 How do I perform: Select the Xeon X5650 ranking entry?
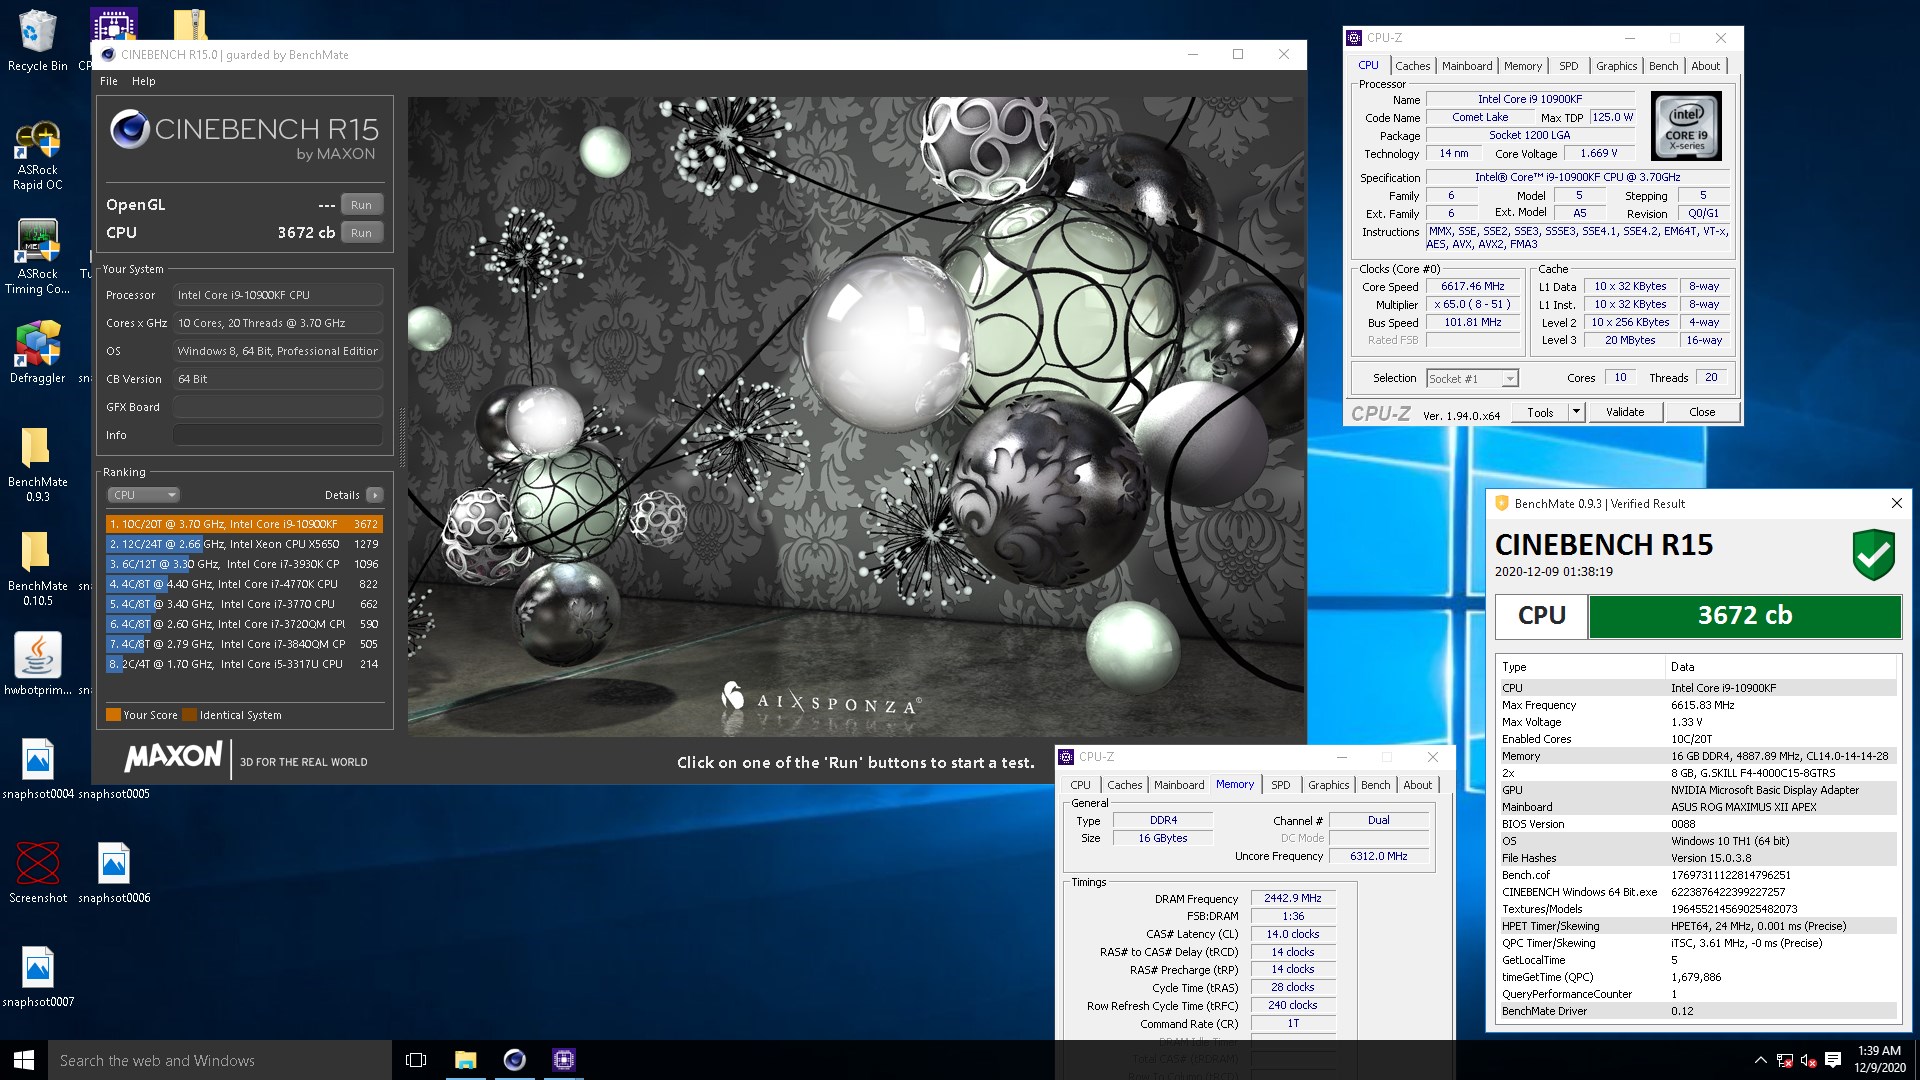(x=244, y=544)
